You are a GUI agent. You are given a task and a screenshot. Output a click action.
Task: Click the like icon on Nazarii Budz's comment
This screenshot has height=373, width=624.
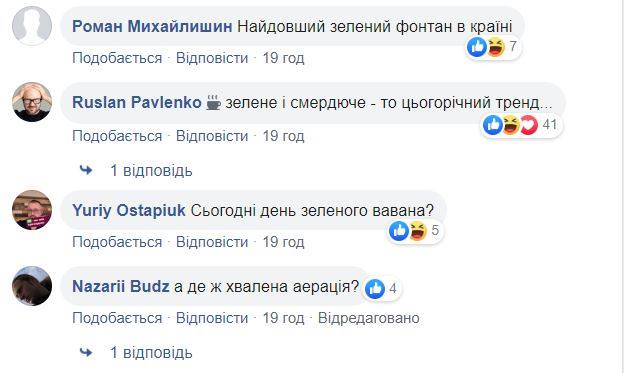375,289
